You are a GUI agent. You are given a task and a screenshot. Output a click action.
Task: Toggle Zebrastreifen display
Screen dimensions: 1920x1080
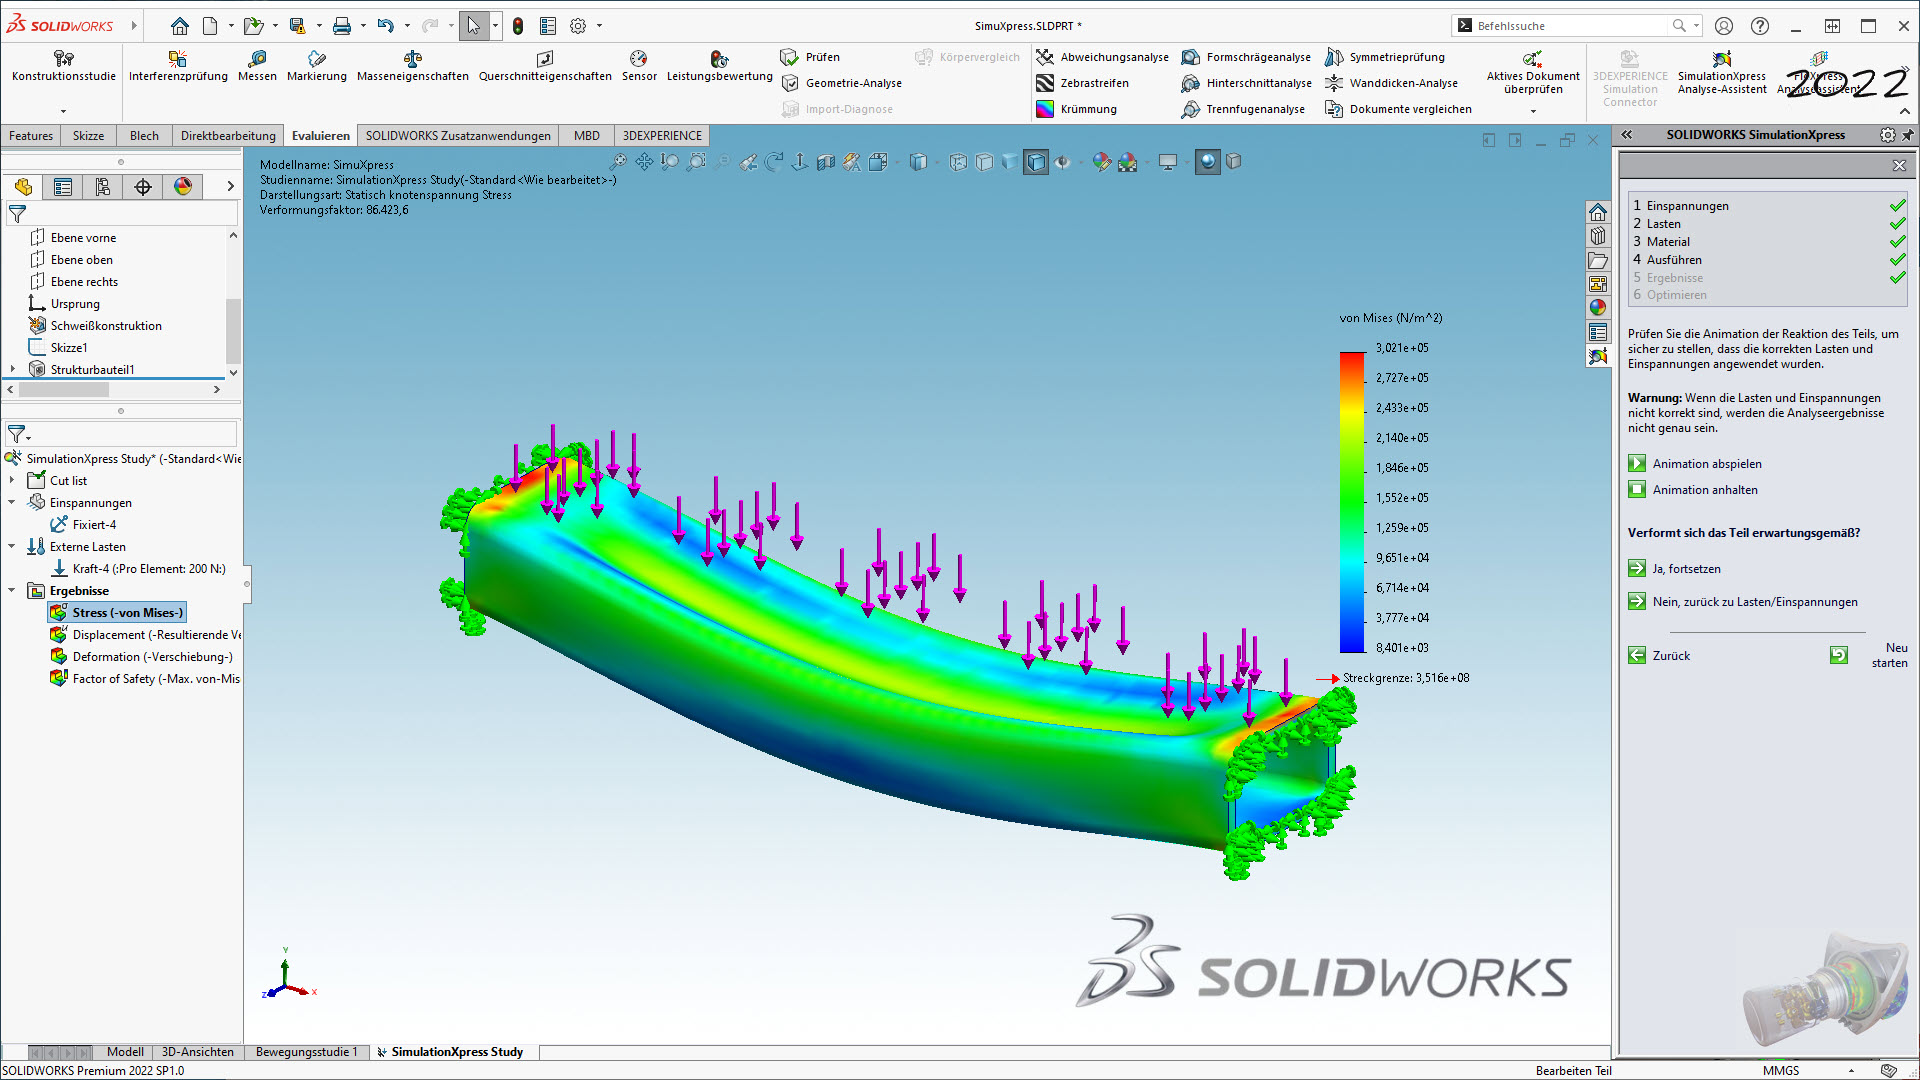1083,83
